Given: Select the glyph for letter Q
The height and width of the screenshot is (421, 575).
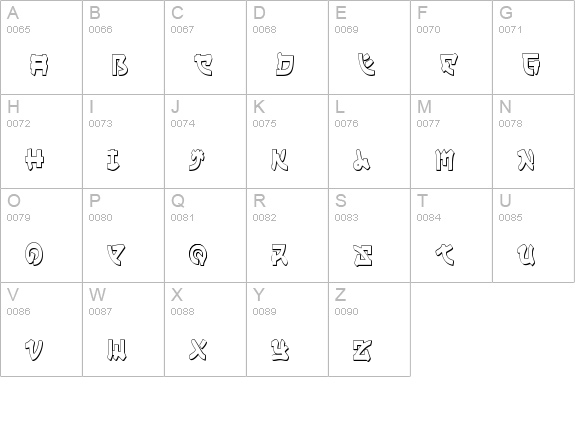Looking at the screenshot, I should click(198, 254).
